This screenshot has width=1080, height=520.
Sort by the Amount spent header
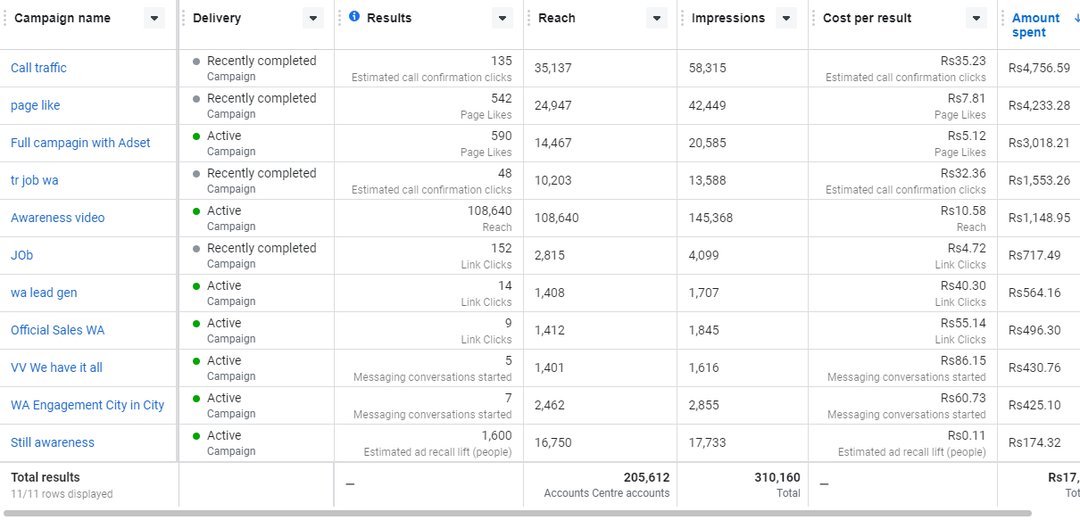pyautogui.click(x=1035, y=25)
